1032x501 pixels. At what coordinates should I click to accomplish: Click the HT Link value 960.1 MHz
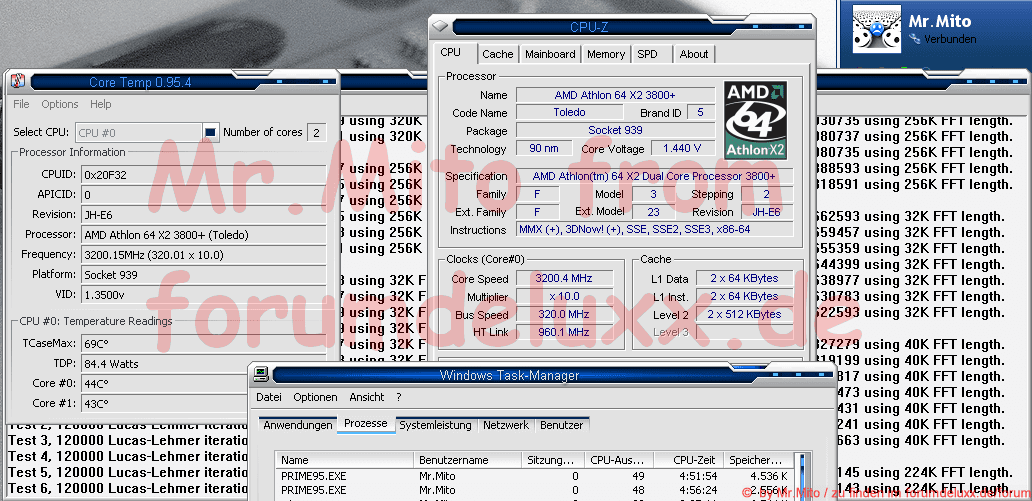coord(565,332)
